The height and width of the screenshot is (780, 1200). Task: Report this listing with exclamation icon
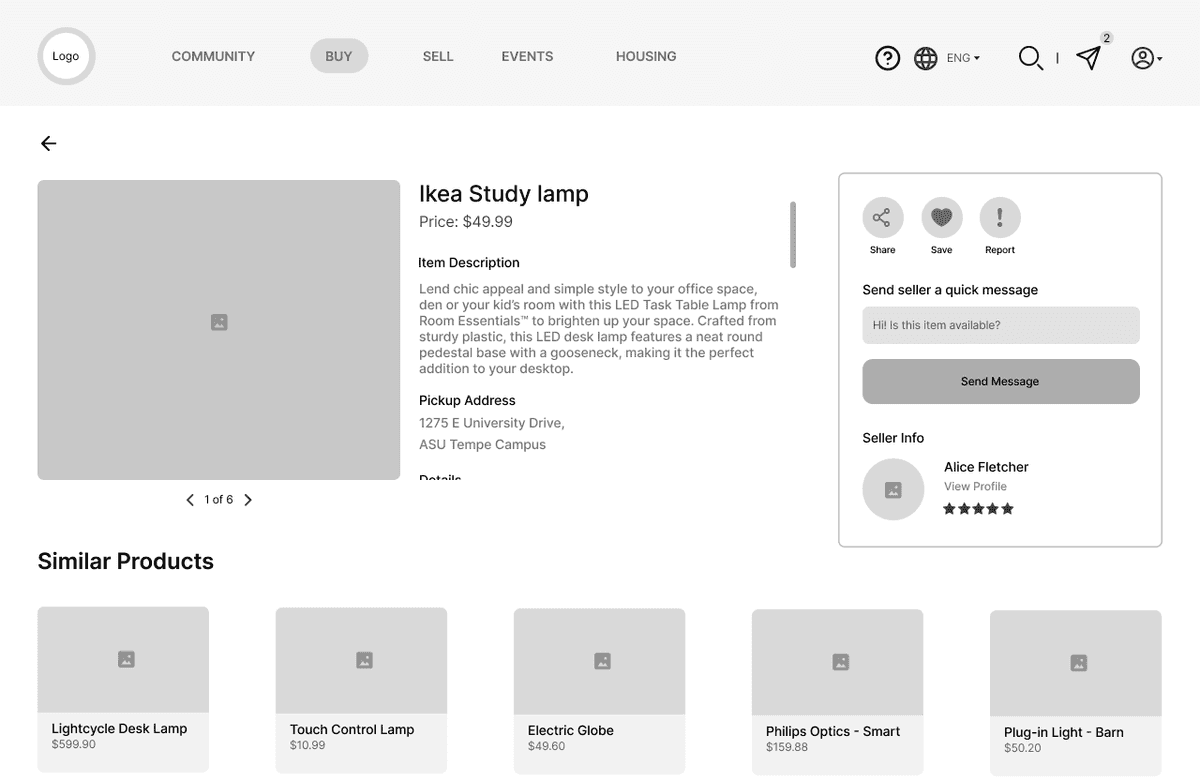[999, 217]
